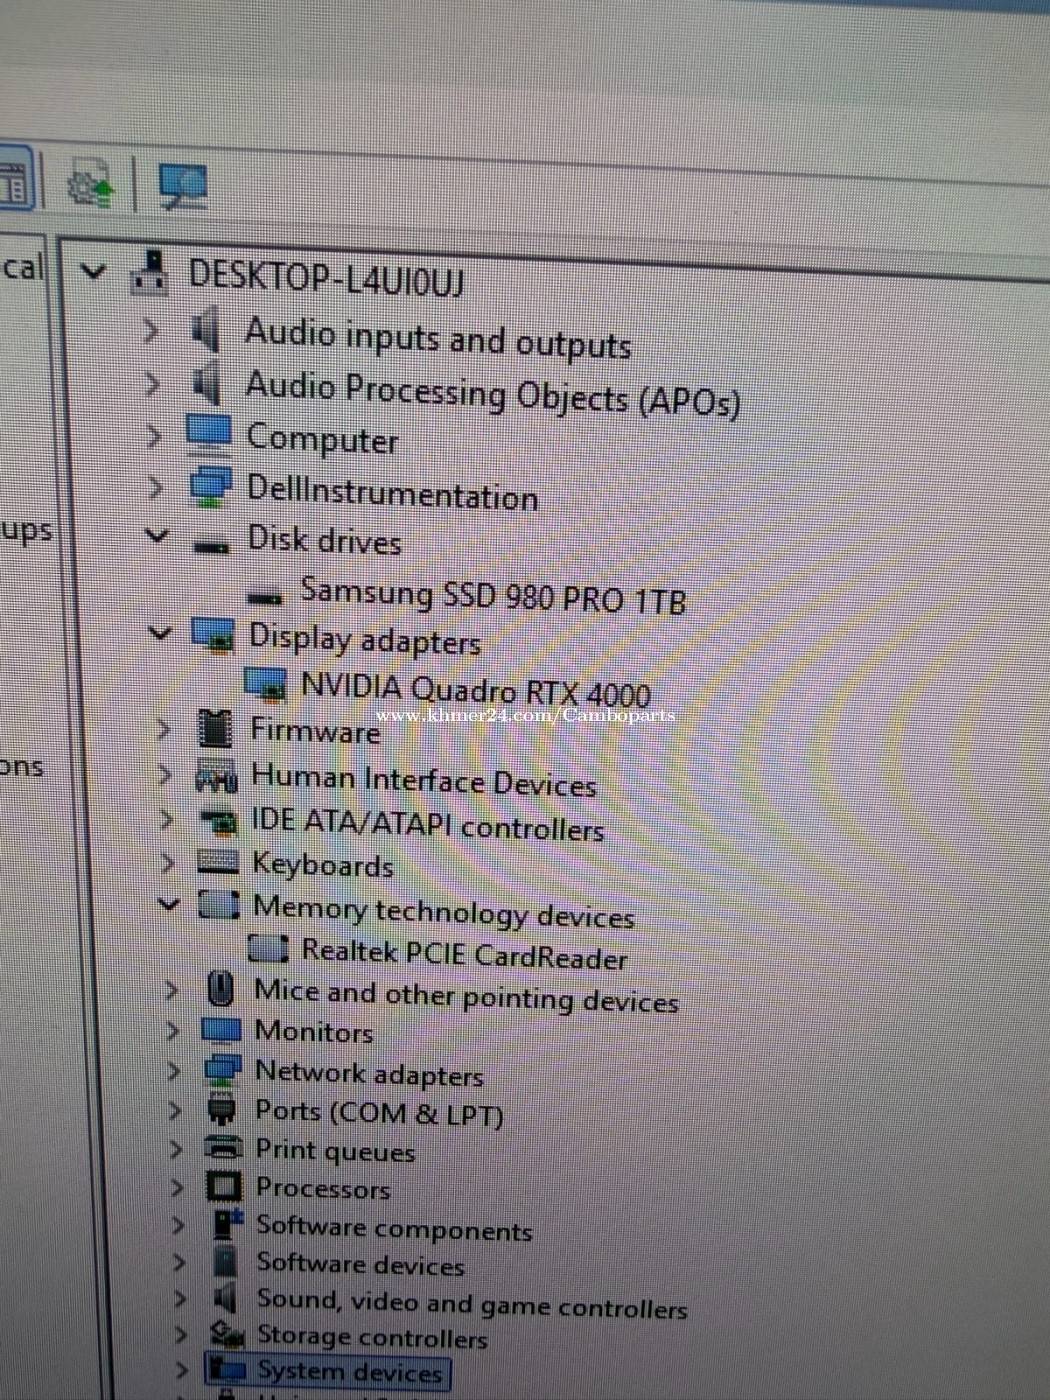1050x1400 pixels.
Task: Select Samsung SSD 980 PRO 1TB
Action: (493, 596)
